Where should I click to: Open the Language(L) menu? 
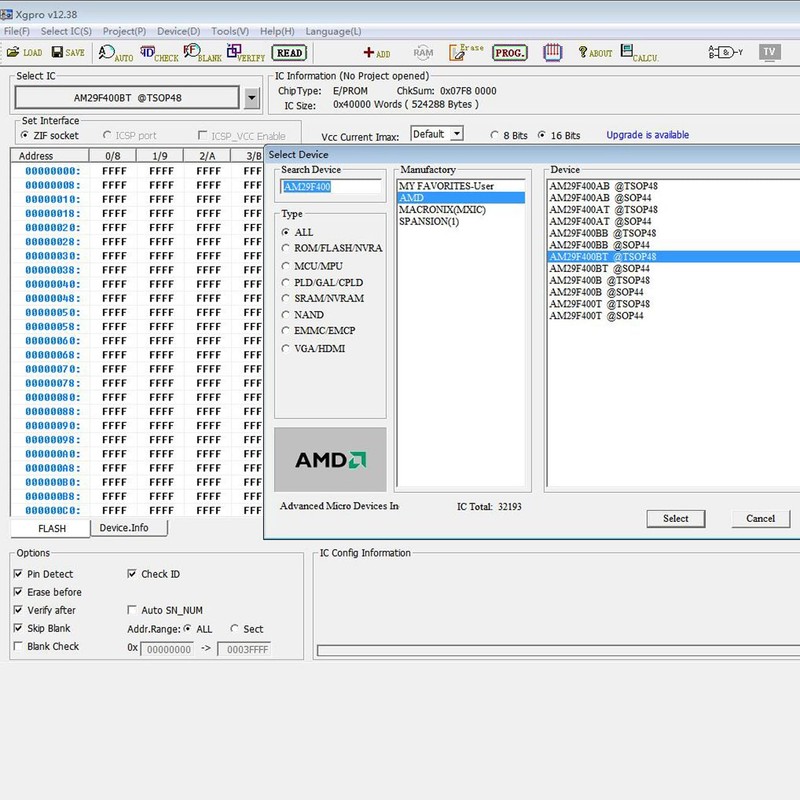click(x=333, y=31)
